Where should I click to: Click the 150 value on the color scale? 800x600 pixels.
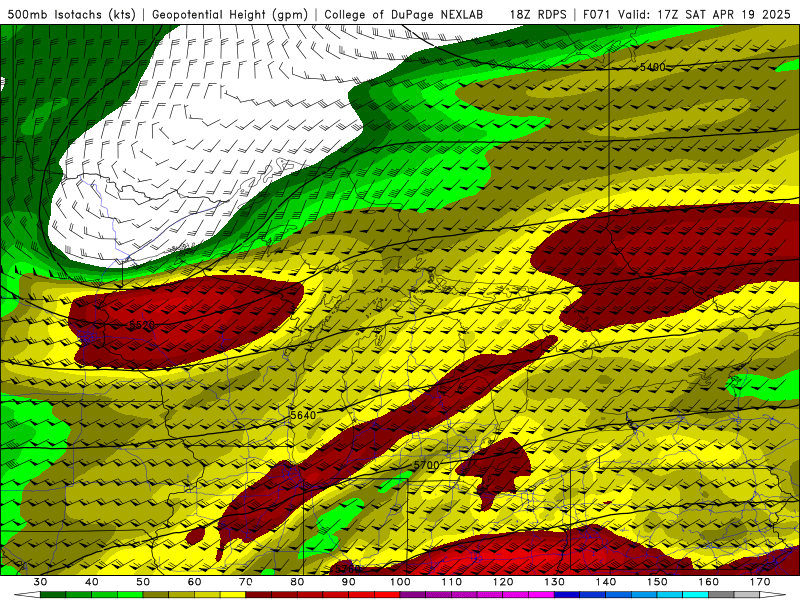[657, 582]
